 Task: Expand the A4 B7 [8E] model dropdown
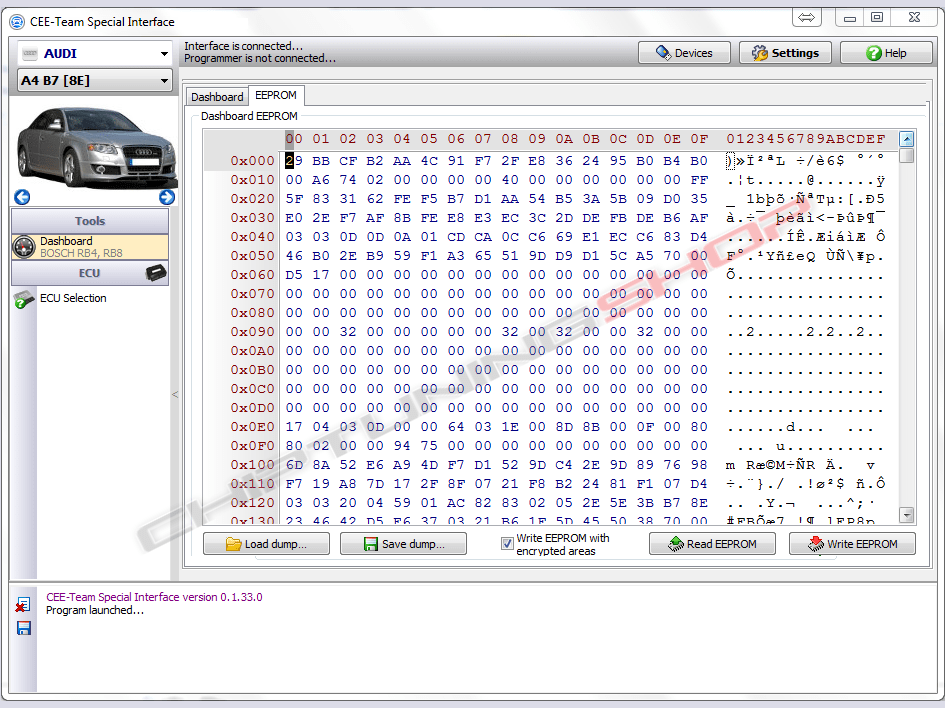pos(95,80)
